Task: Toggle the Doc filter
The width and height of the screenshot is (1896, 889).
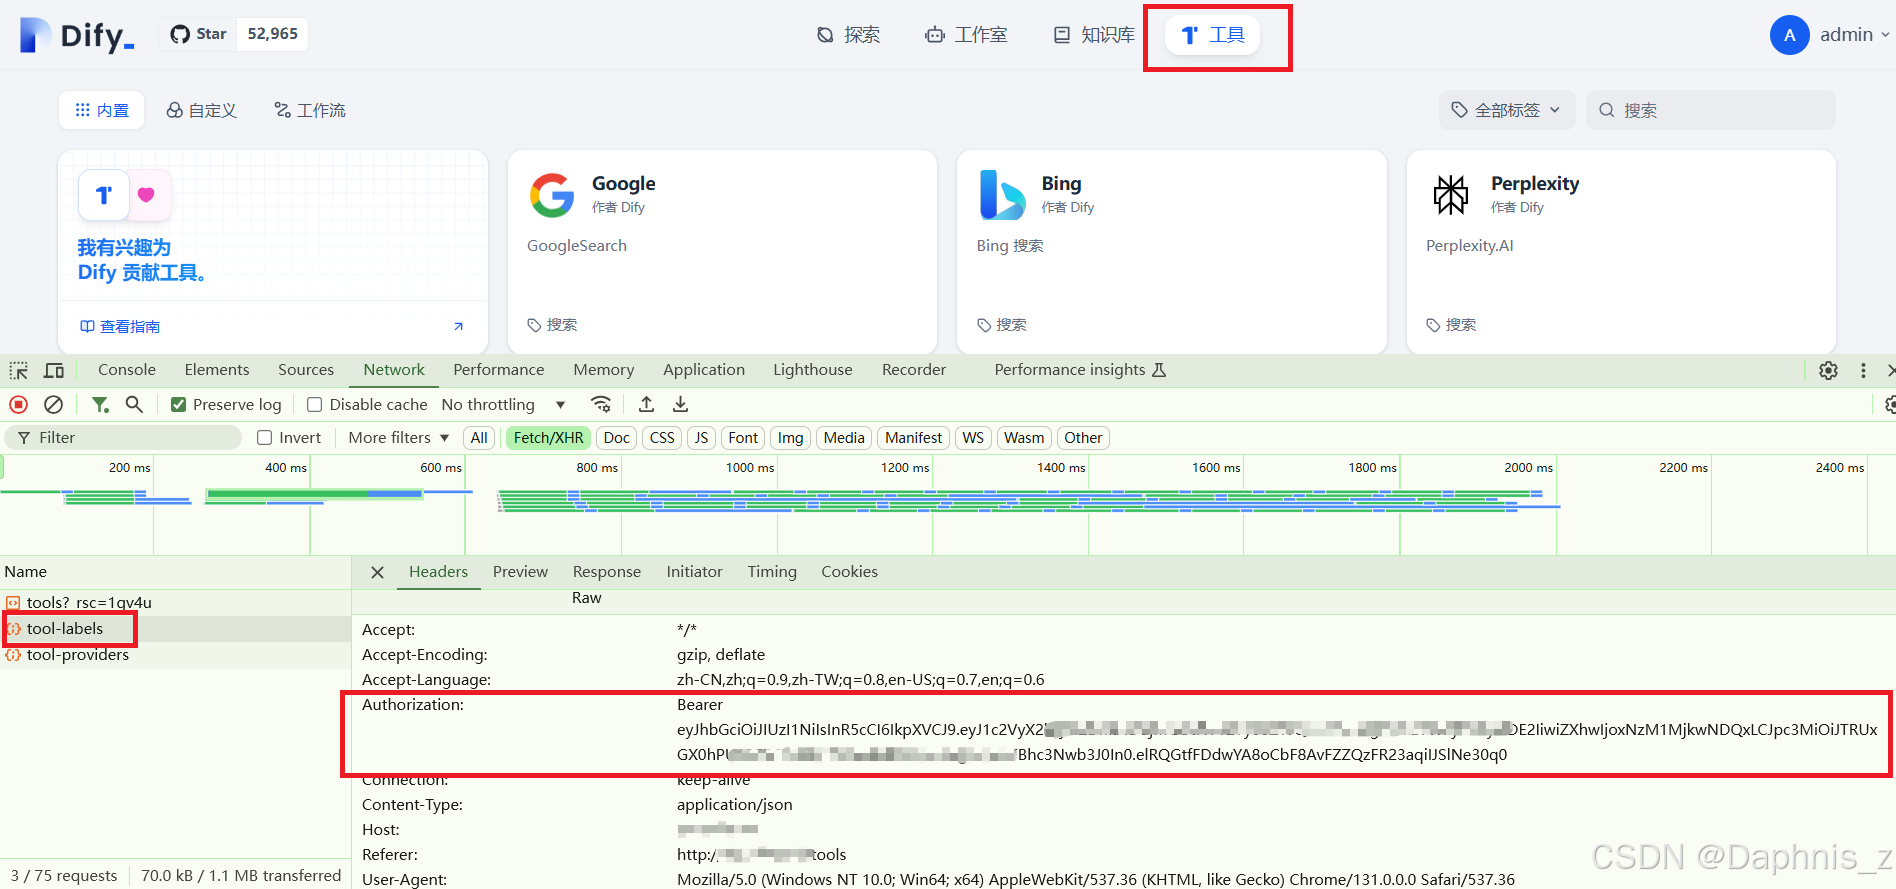Action: pos(617,438)
